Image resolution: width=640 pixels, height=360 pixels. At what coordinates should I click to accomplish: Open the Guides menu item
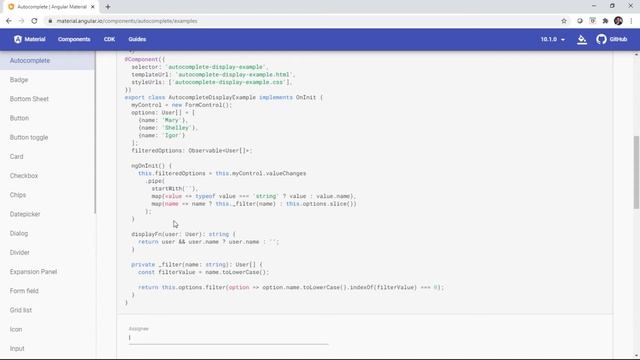[137, 39]
